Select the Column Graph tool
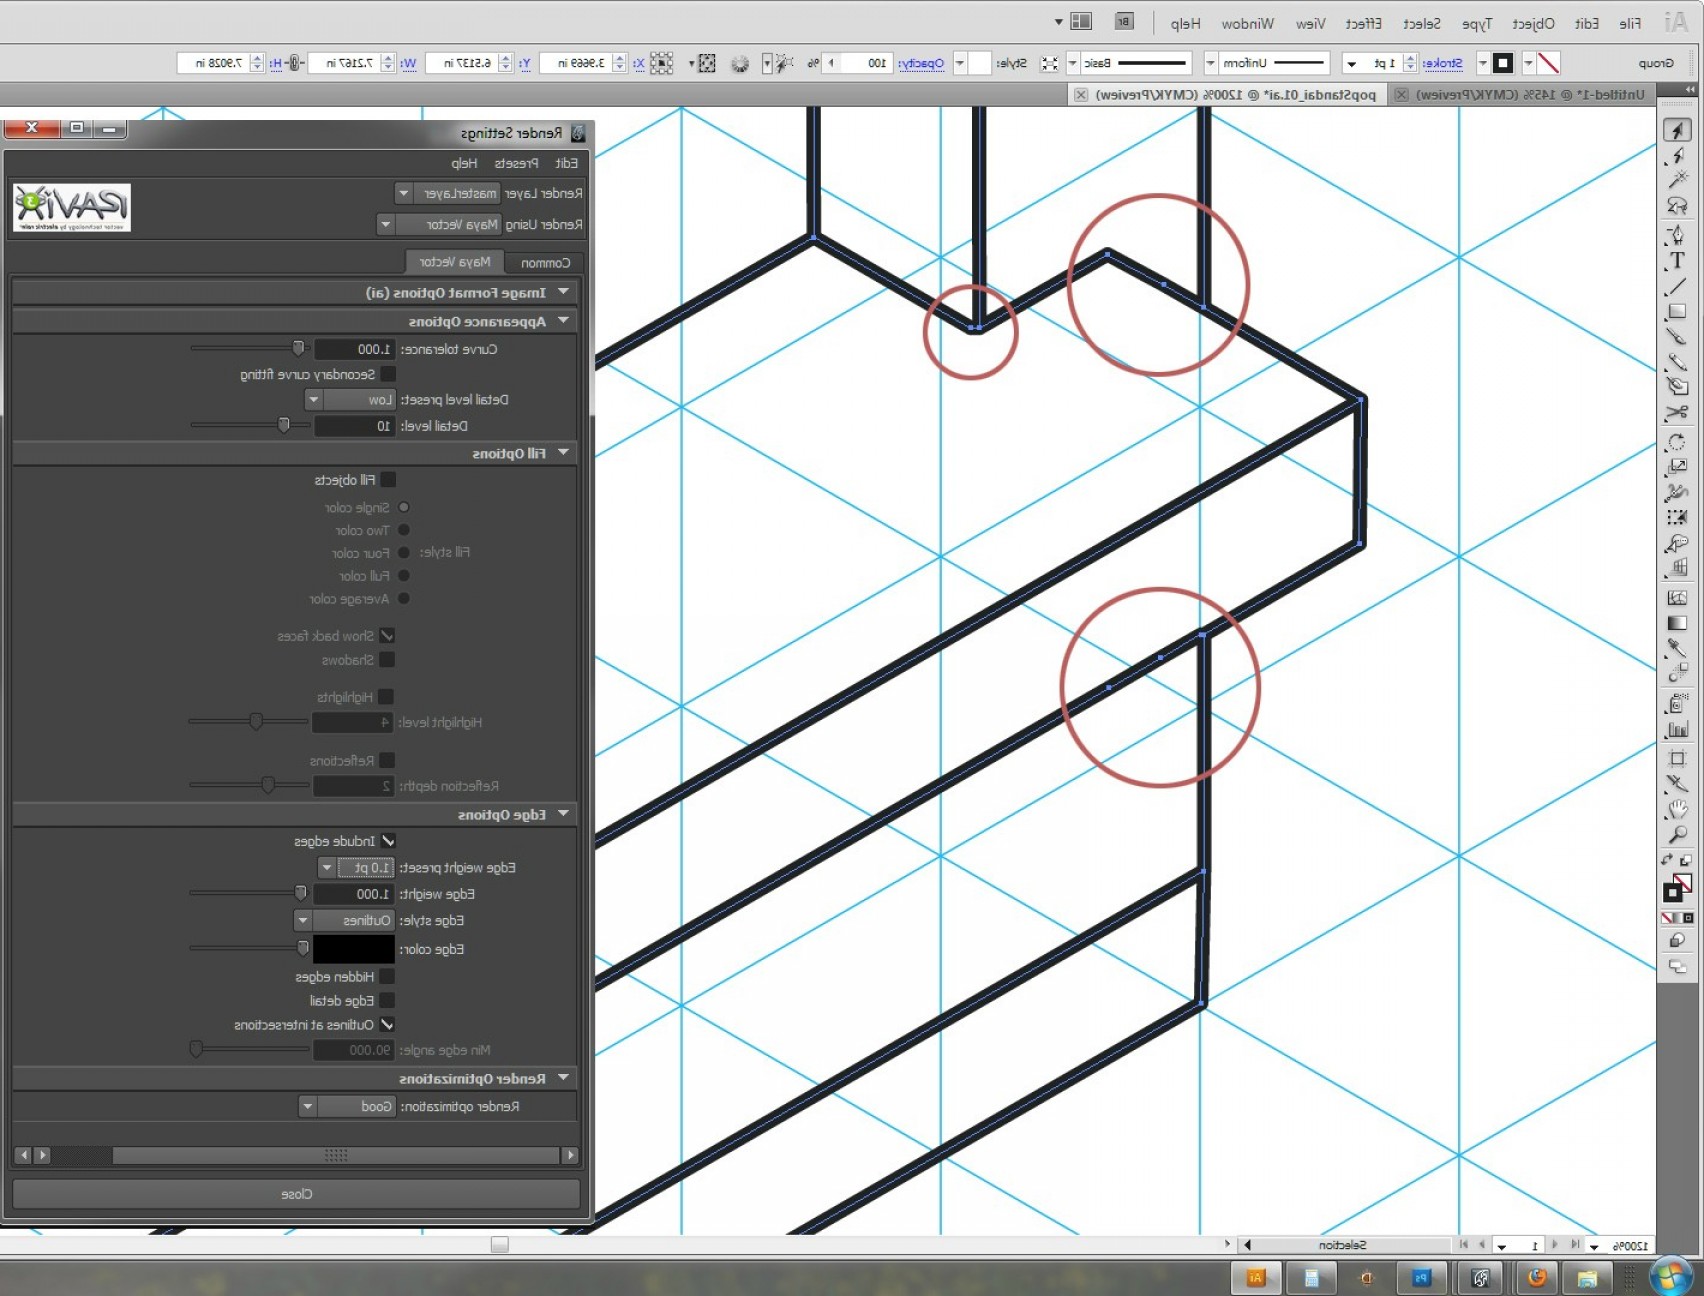 [1678, 727]
